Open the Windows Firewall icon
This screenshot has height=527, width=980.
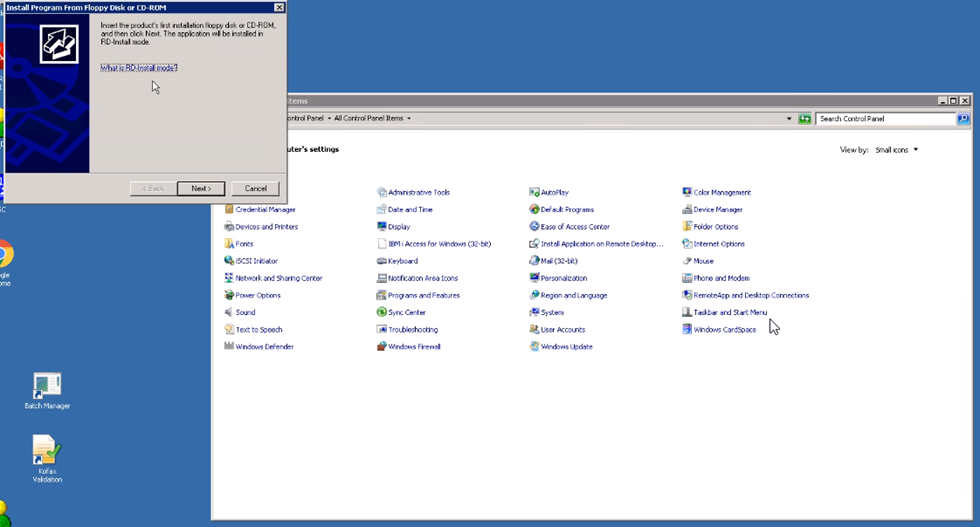point(382,347)
